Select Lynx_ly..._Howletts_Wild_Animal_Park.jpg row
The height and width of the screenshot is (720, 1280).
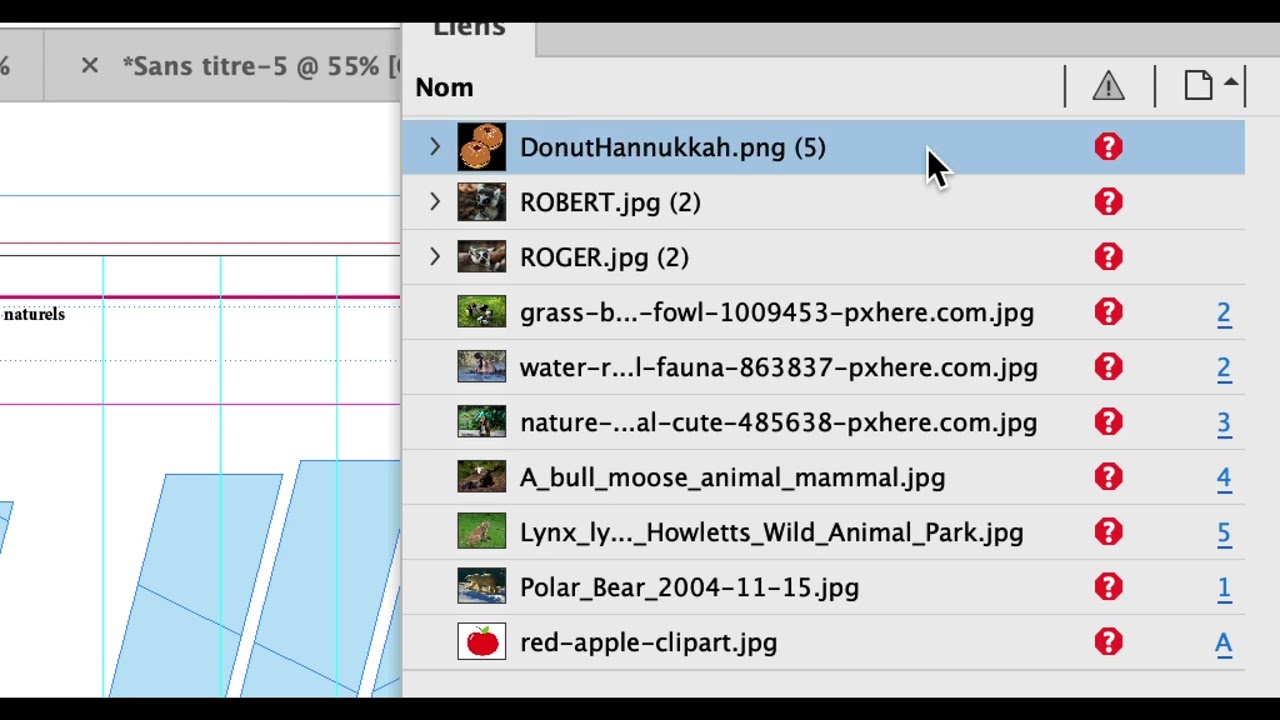click(824, 532)
